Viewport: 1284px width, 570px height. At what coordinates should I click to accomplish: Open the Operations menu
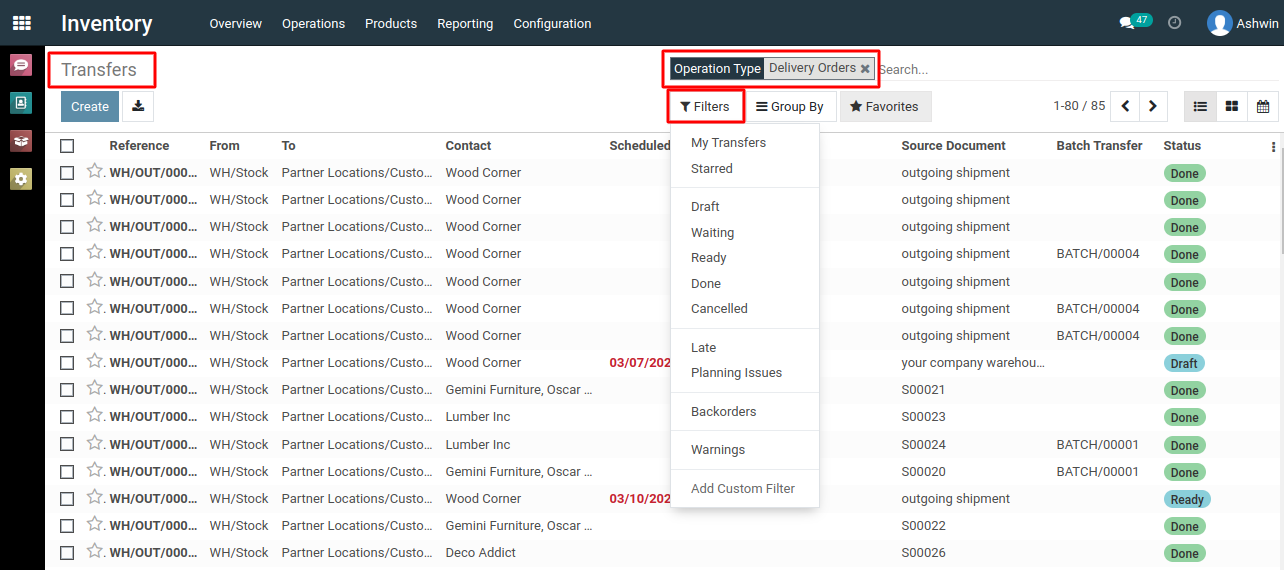coord(313,23)
